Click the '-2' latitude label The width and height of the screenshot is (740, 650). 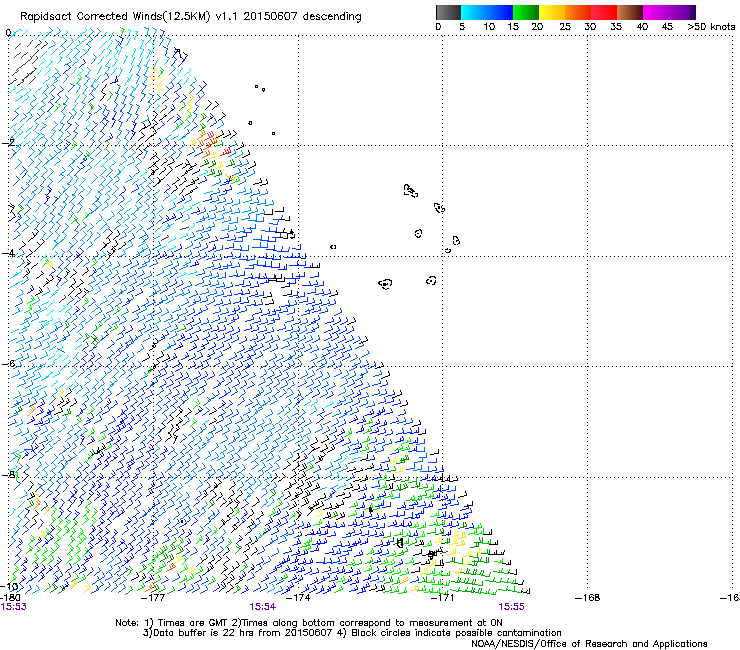pos(9,143)
